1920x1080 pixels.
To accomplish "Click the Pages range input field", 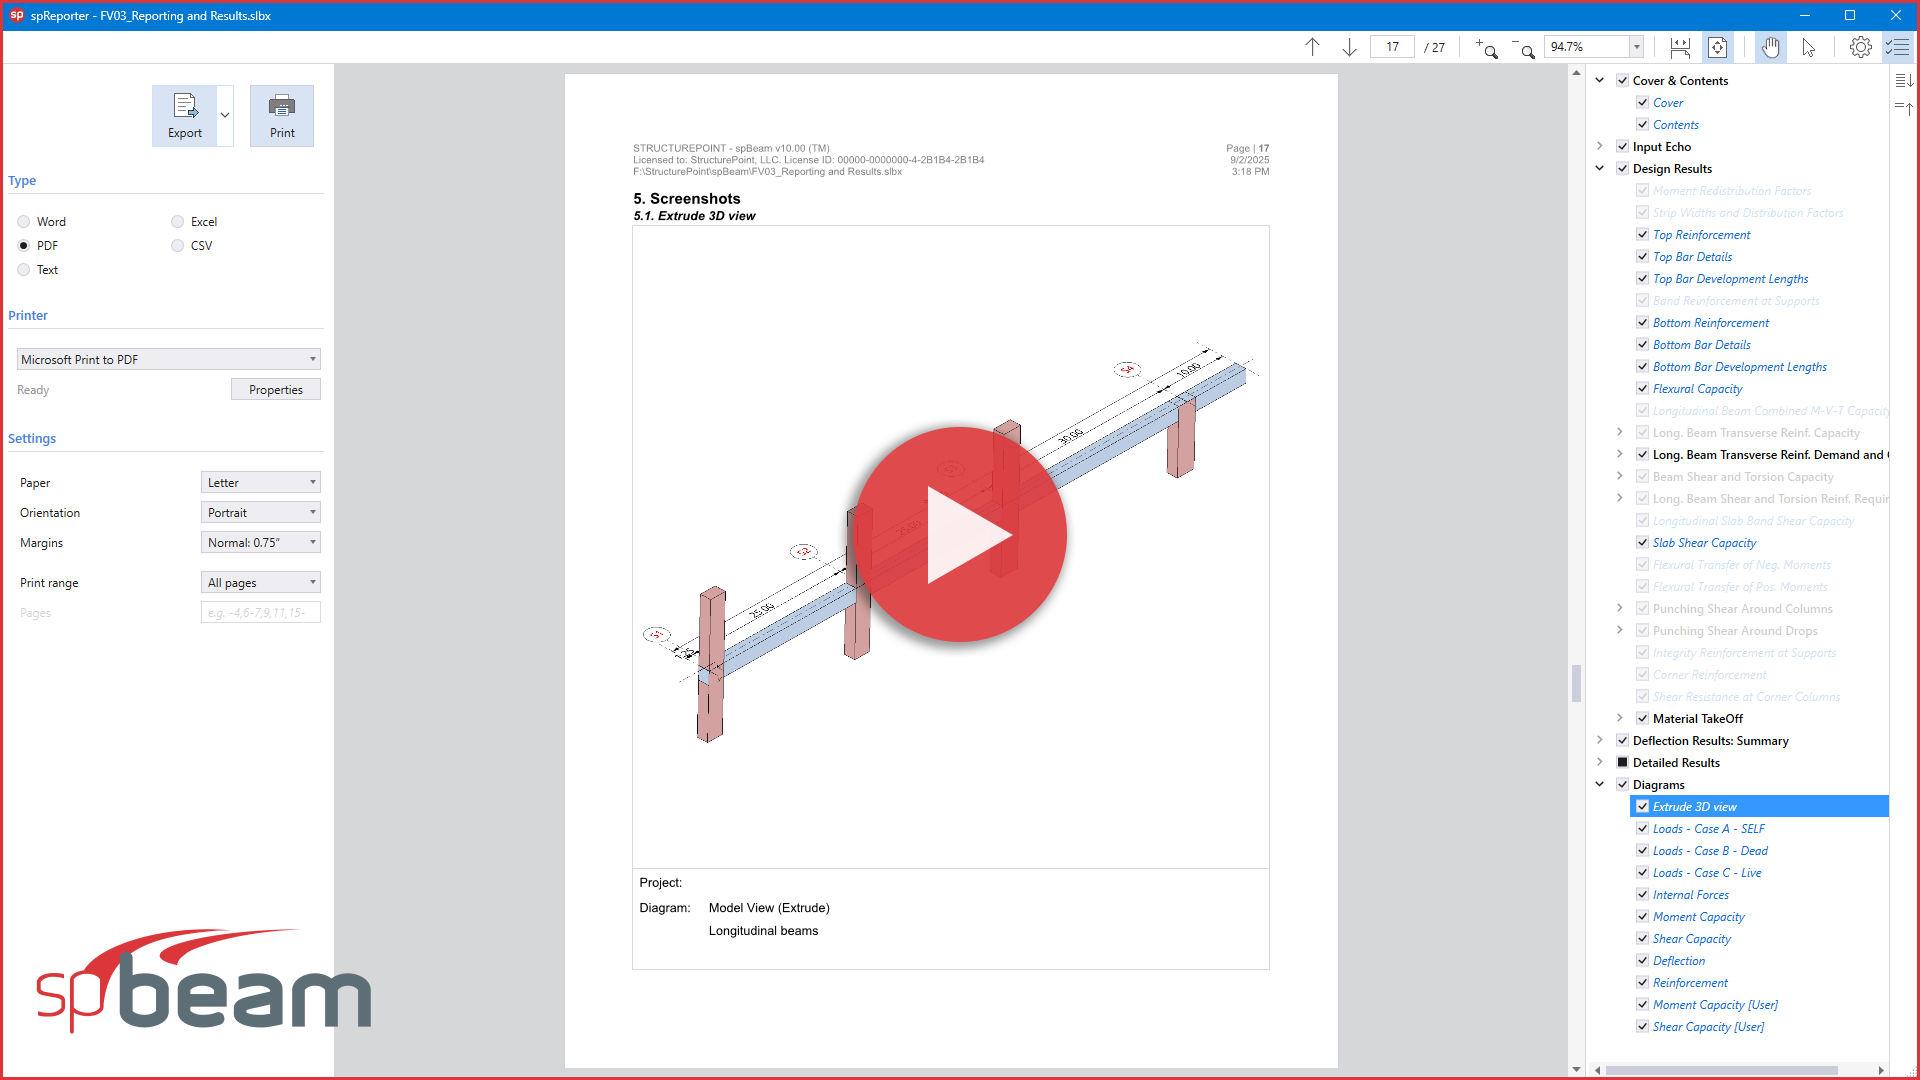I will coord(260,612).
